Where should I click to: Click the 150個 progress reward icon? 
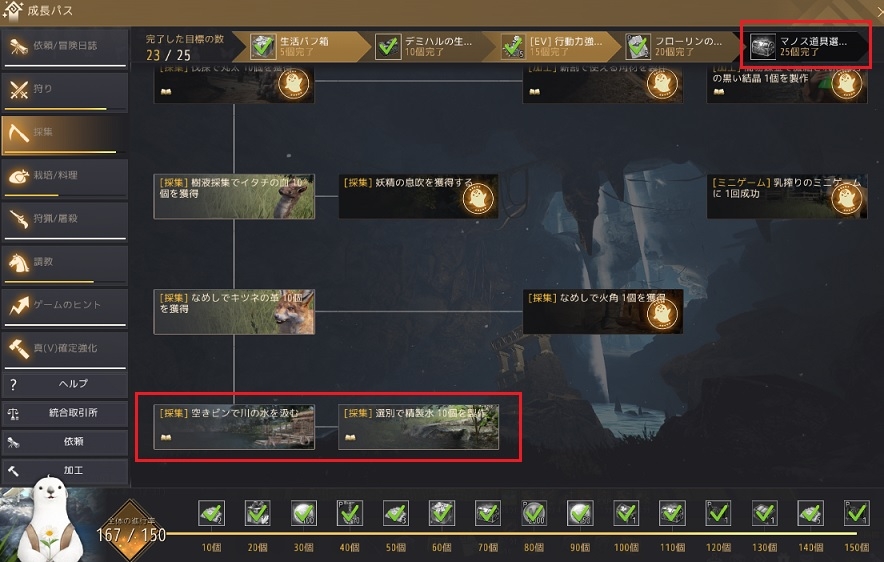click(x=856, y=513)
